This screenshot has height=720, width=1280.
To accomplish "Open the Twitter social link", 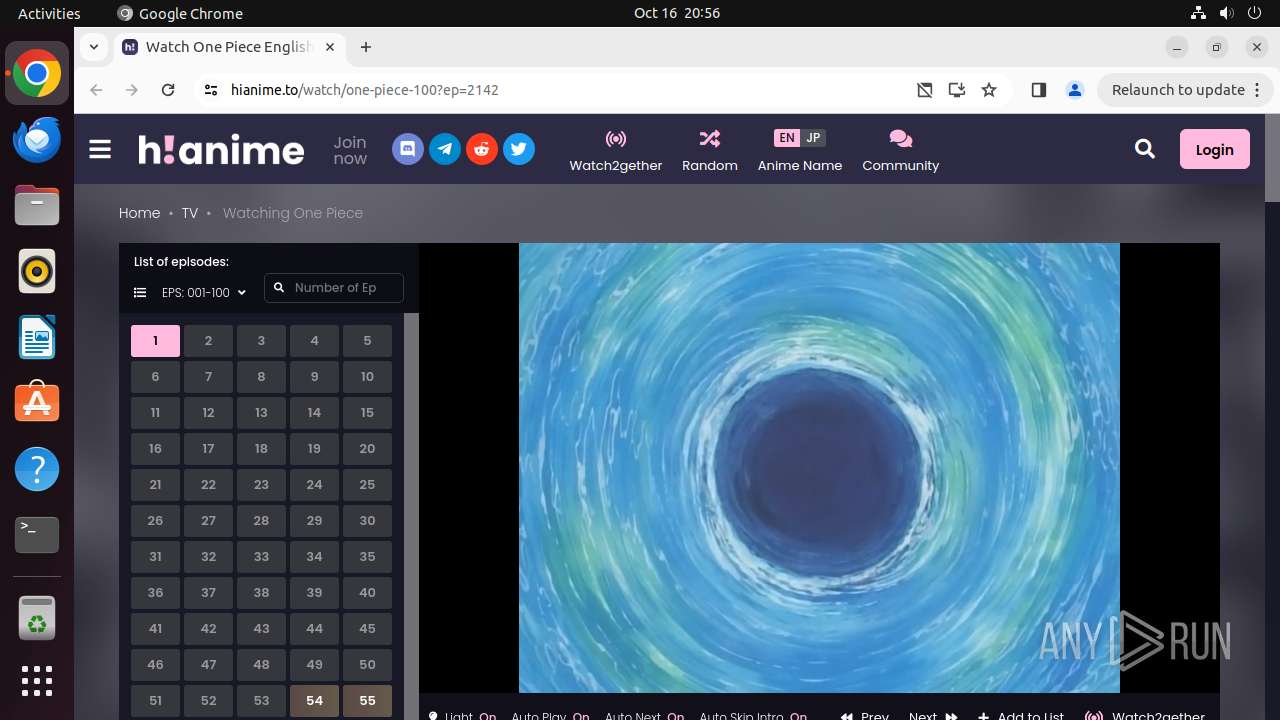I will pyautogui.click(x=519, y=150).
